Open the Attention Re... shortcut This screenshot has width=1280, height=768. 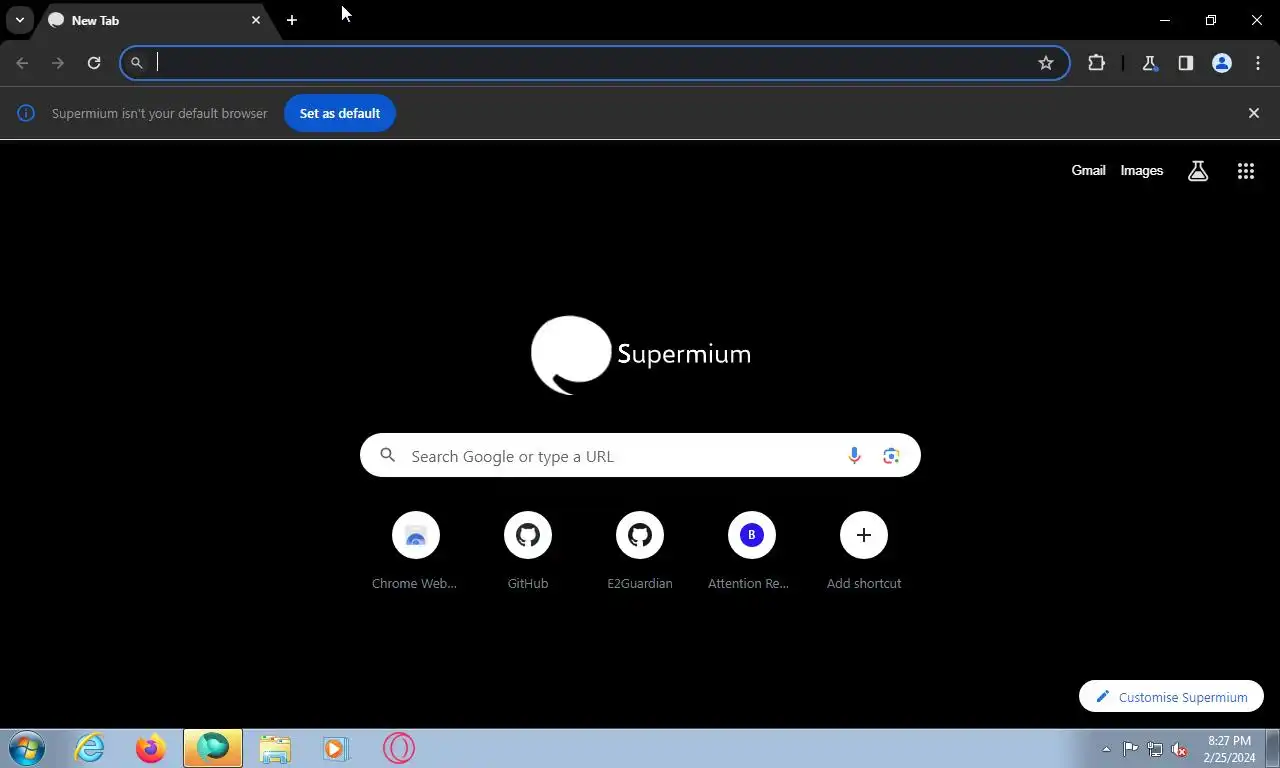(752, 551)
